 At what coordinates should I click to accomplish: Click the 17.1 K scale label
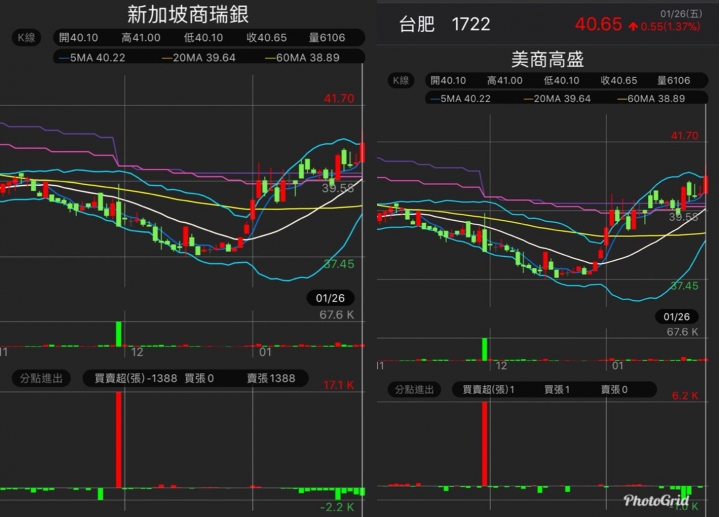click(x=339, y=385)
